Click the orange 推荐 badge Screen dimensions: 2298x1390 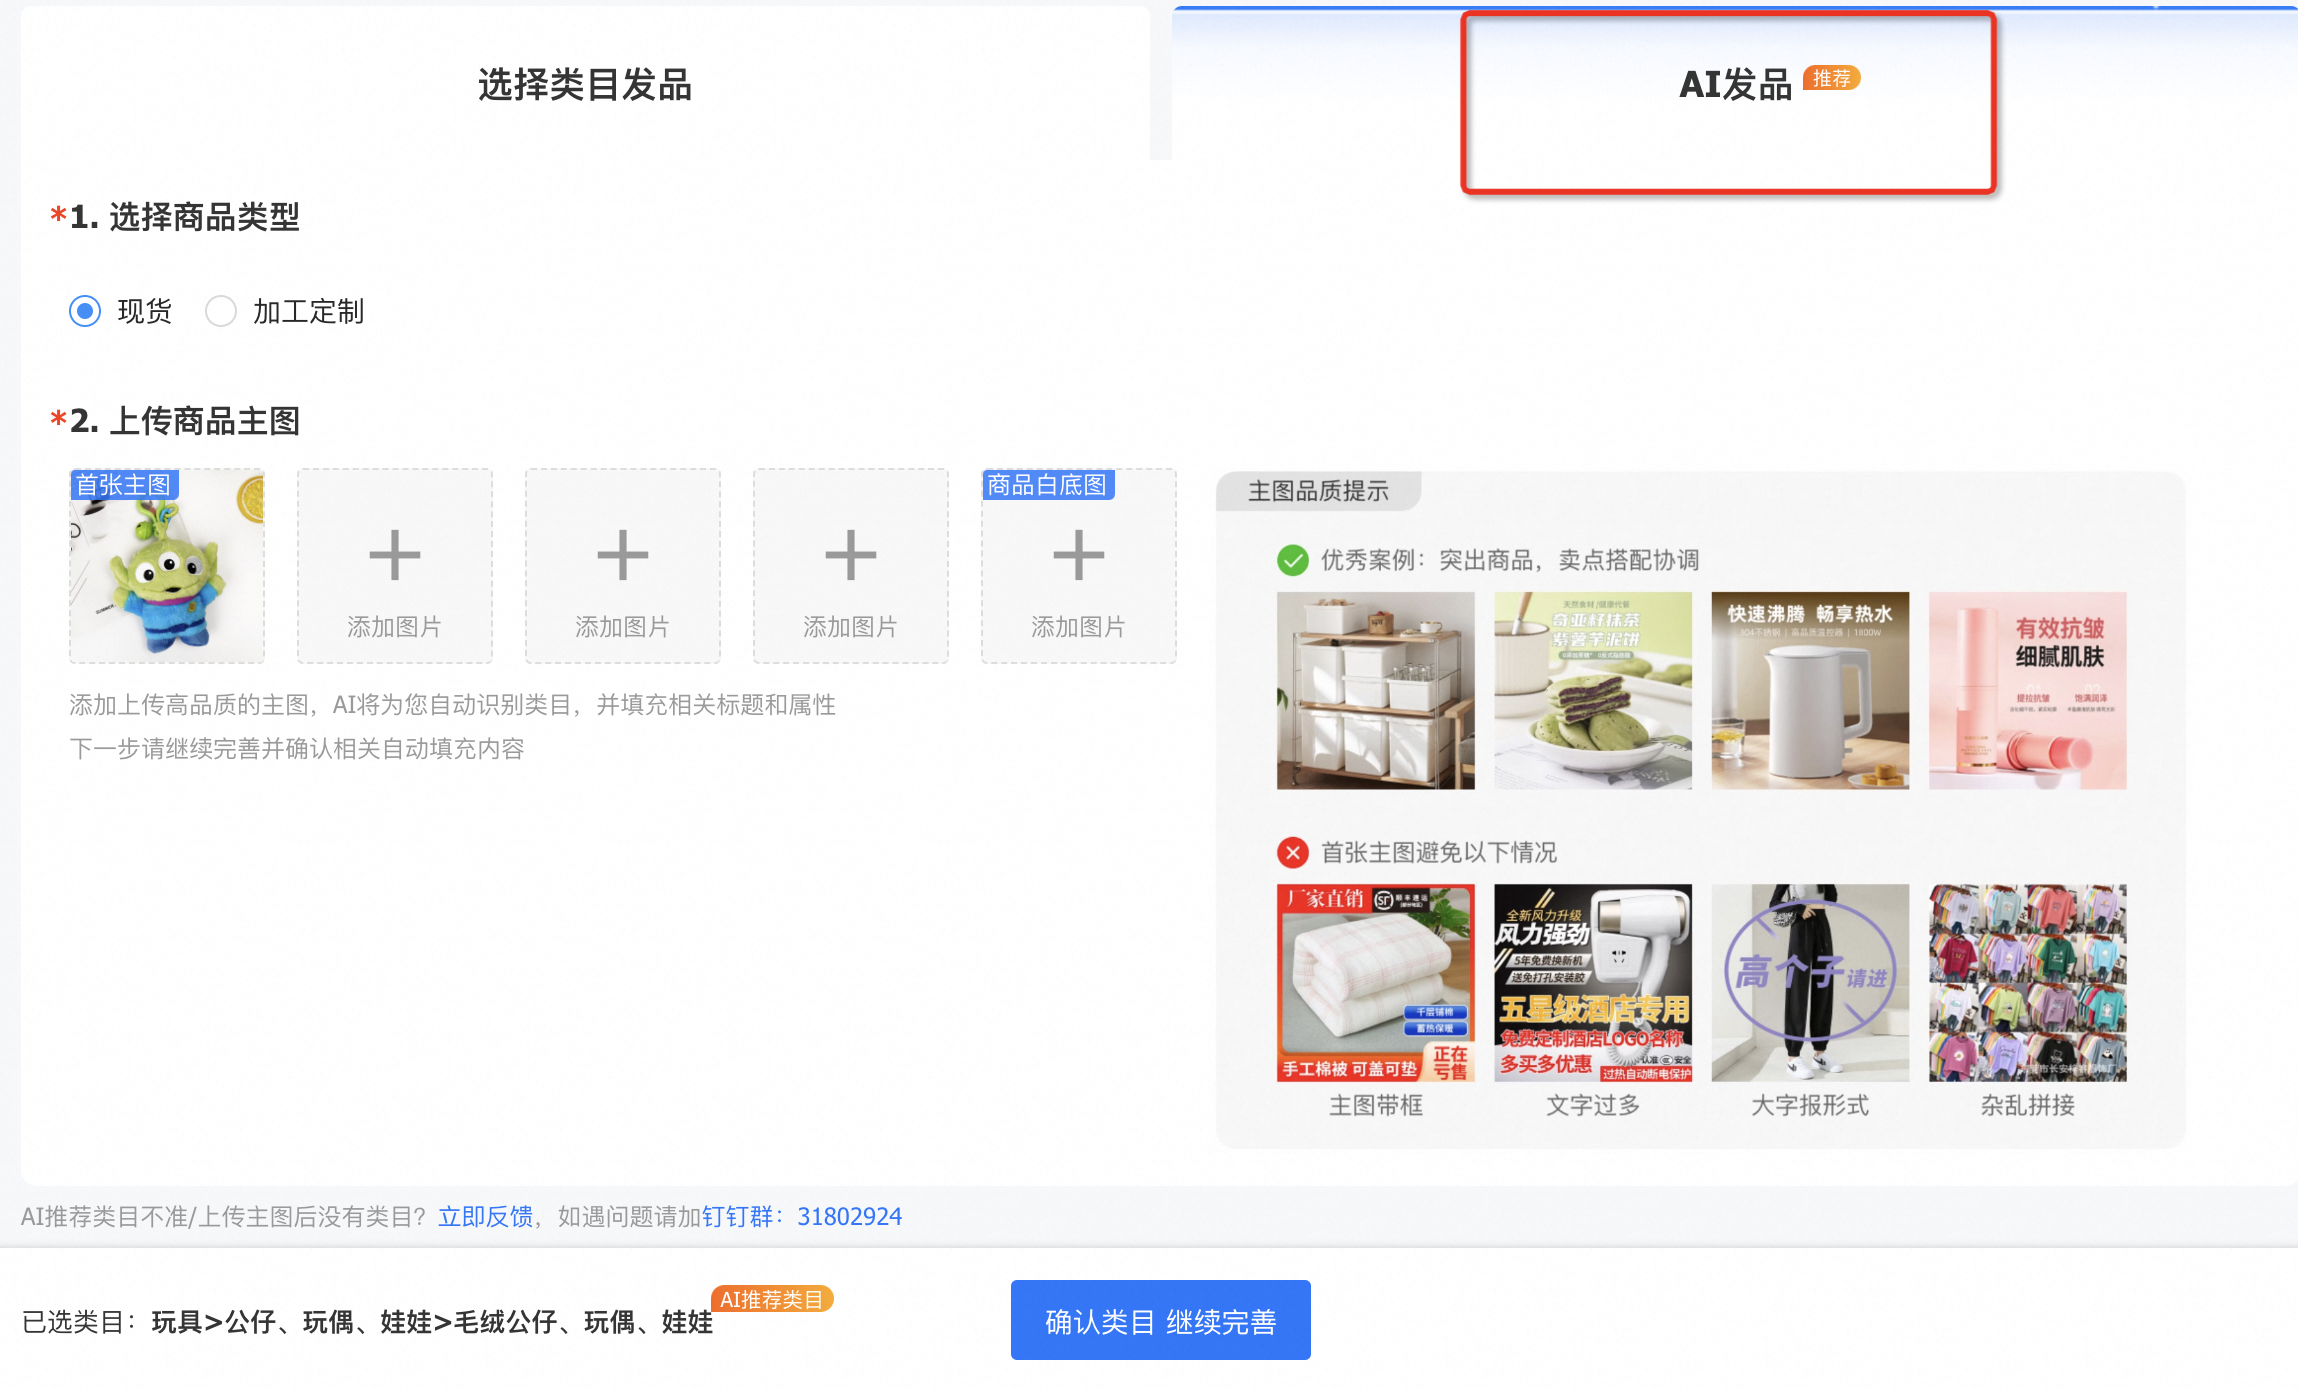1831,78
